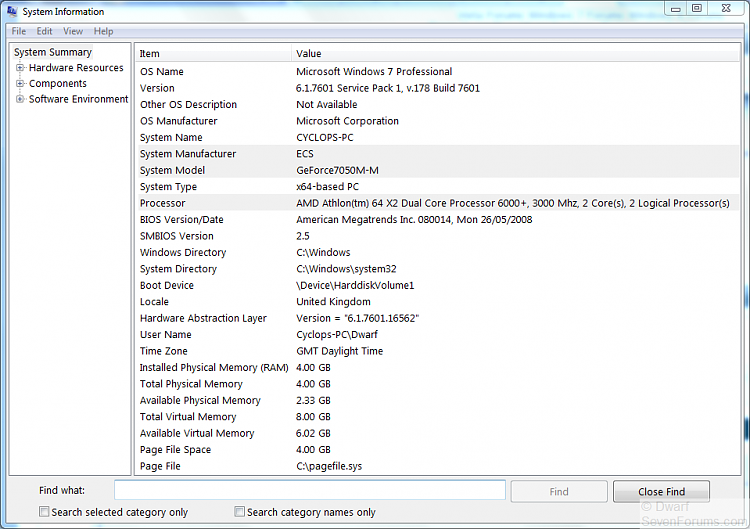The height and width of the screenshot is (529, 750).
Task: Select the SMBIOS Version row
Action: coord(438,236)
